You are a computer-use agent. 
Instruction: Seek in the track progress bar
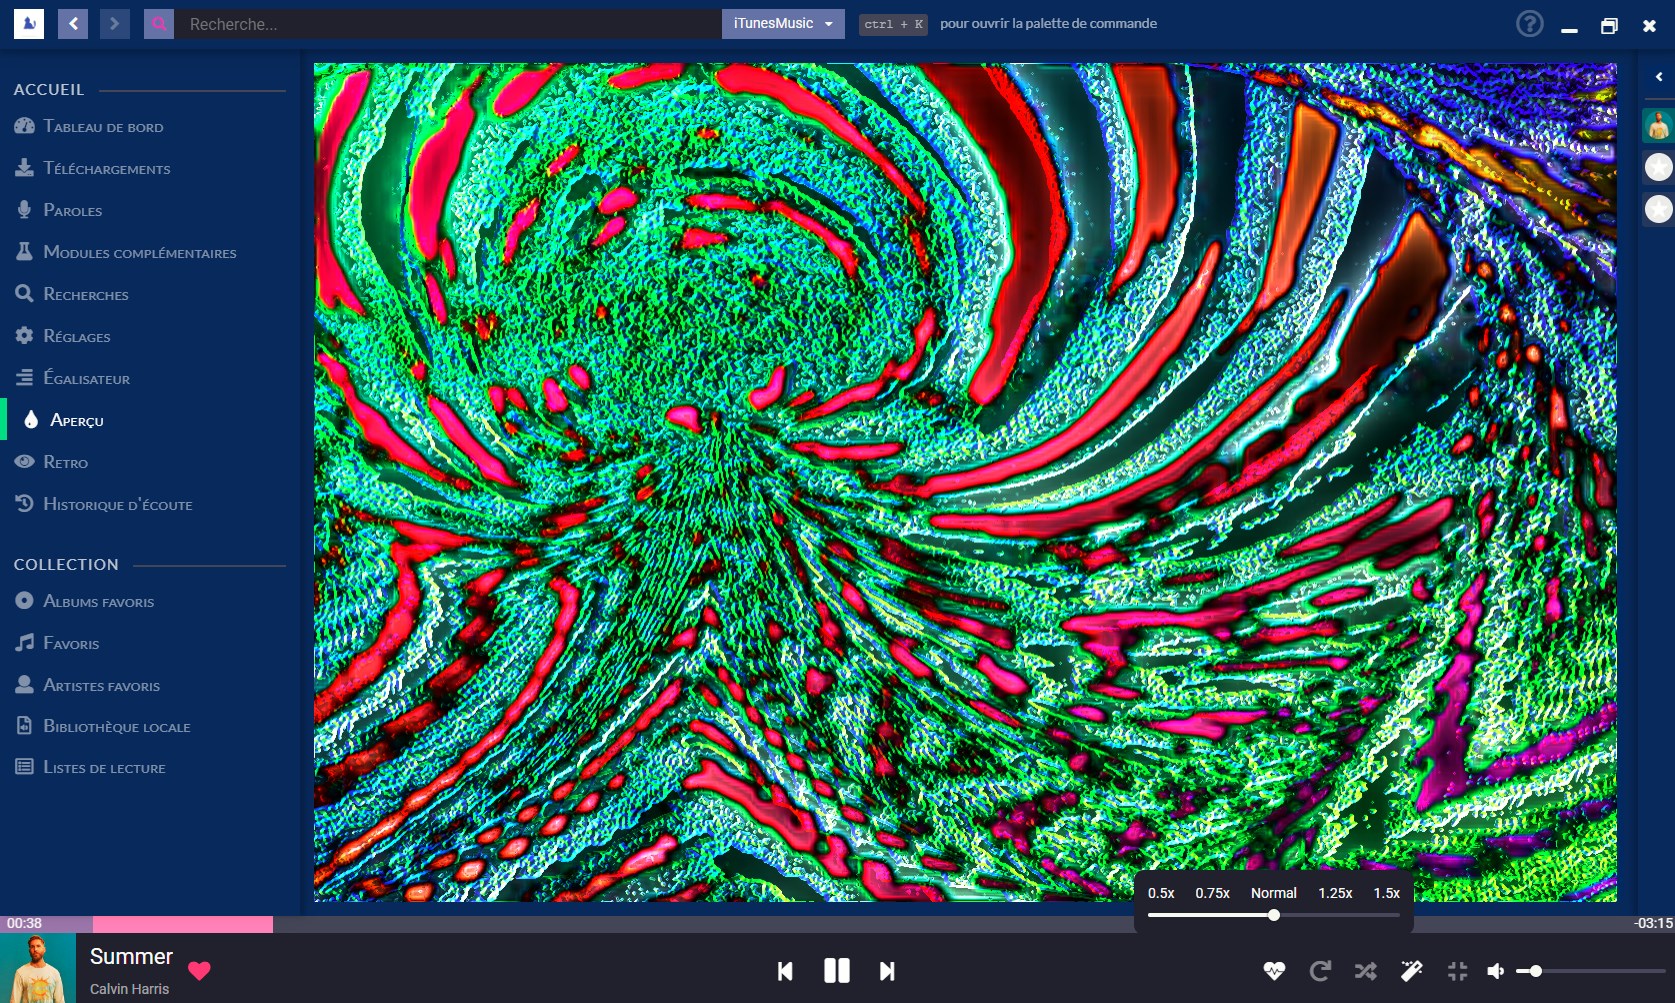837,925
